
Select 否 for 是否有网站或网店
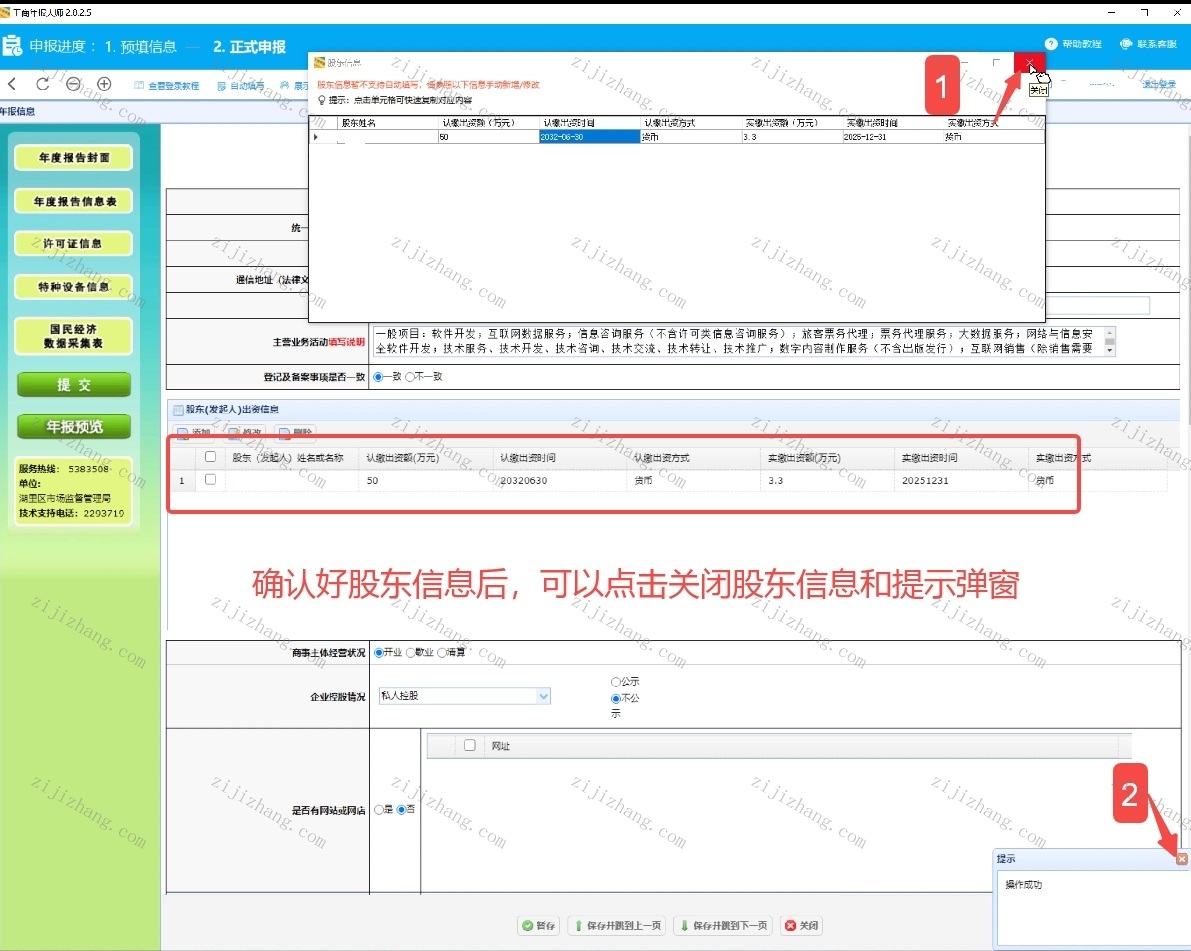click(x=402, y=810)
